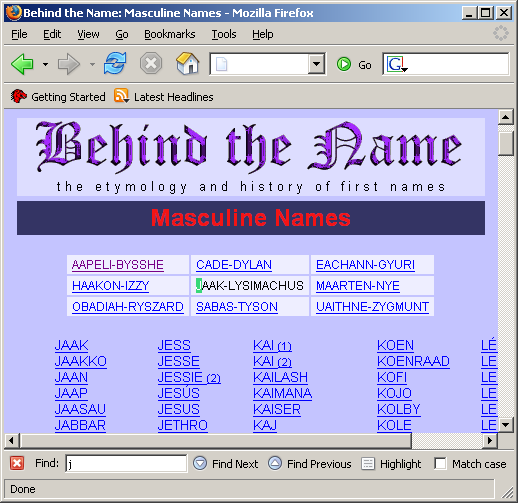Open the Getting Started bookmark
Viewport: 518px width, 503px height.
(58, 97)
